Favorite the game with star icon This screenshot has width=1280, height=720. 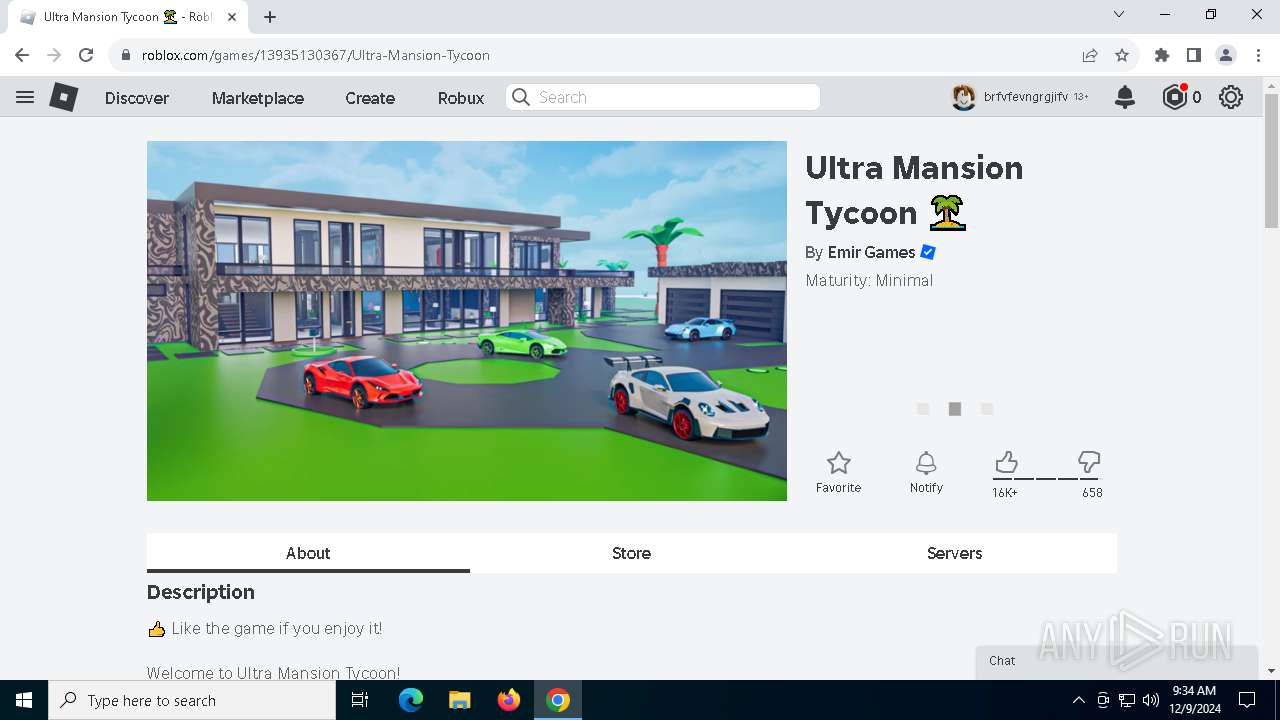[838, 472]
